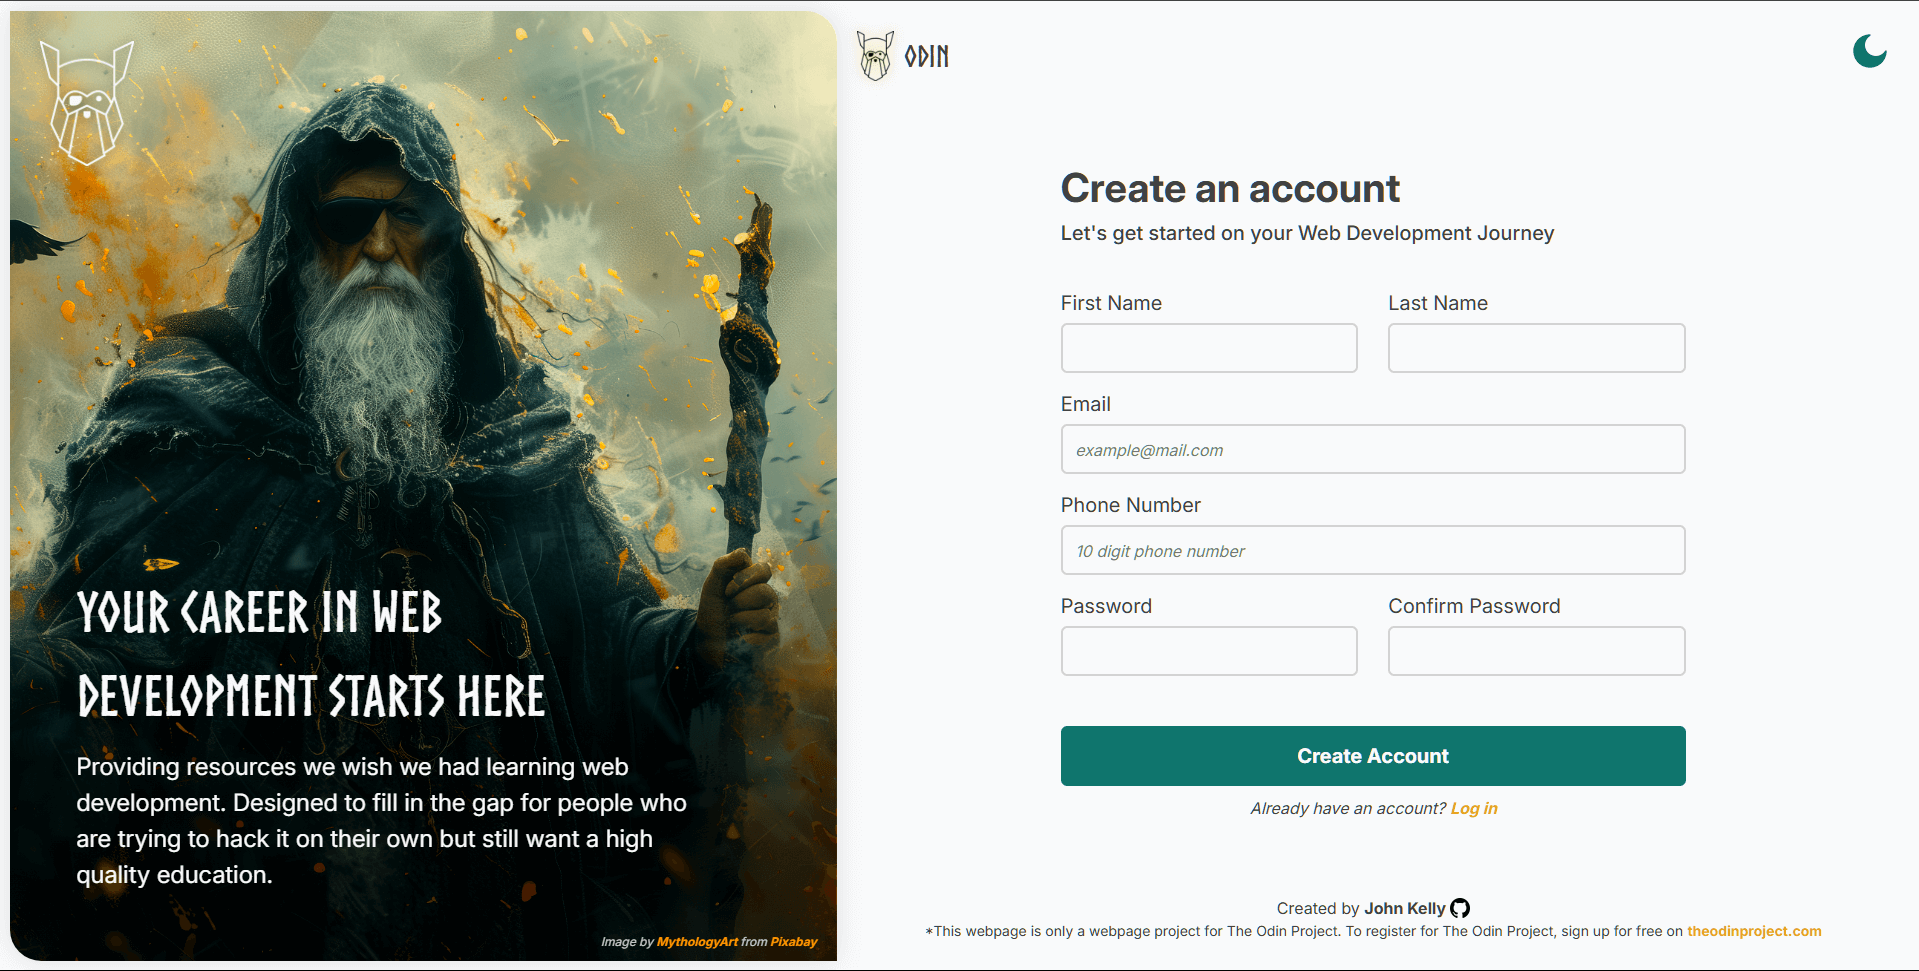Submit with the Create Account button
Image resolution: width=1919 pixels, height=971 pixels.
pyautogui.click(x=1373, y=756)
